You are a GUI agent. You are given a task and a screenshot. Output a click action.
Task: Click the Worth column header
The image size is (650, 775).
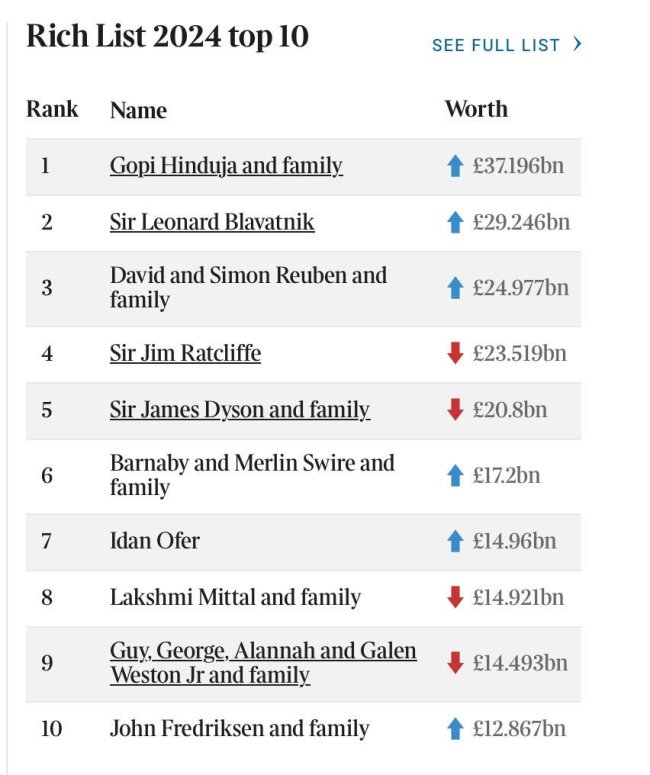click(476, 109)
